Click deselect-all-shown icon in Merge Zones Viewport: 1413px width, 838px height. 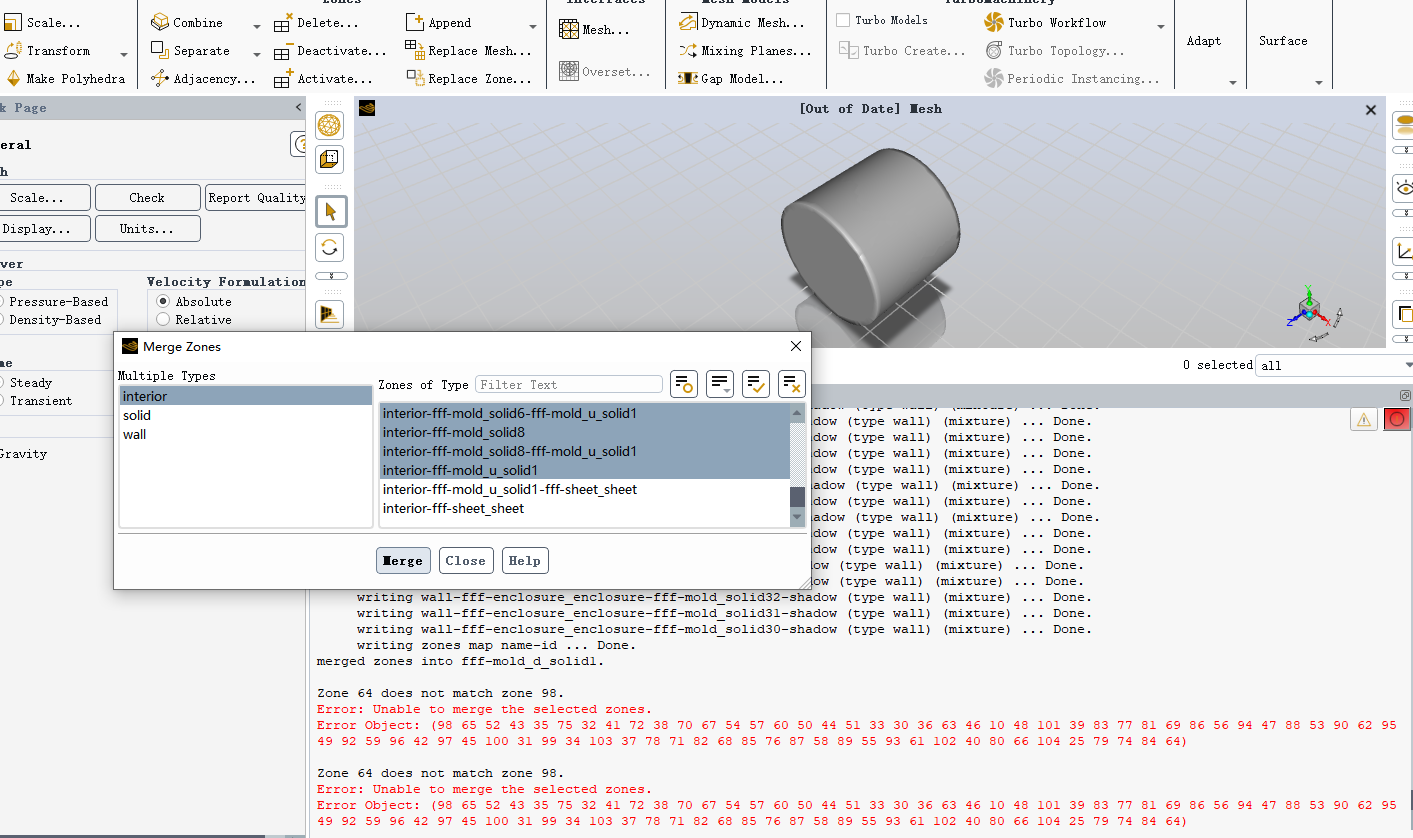click(x=792, y=383)
